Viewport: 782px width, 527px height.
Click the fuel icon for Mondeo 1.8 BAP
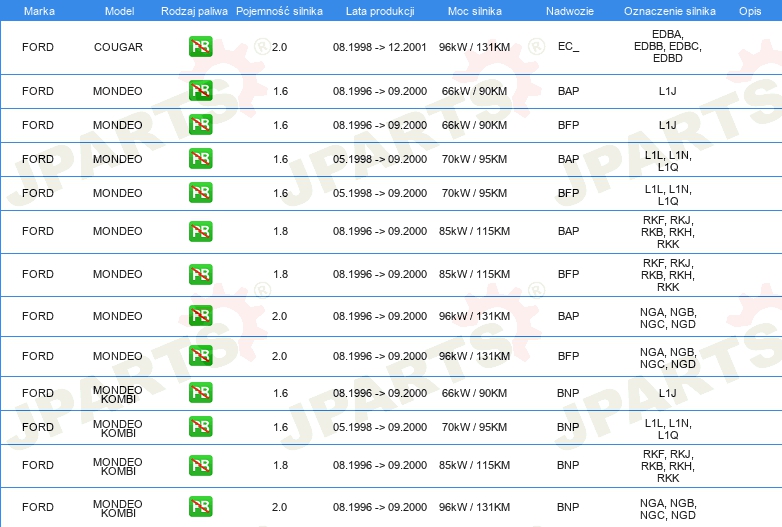pos(200,231)
